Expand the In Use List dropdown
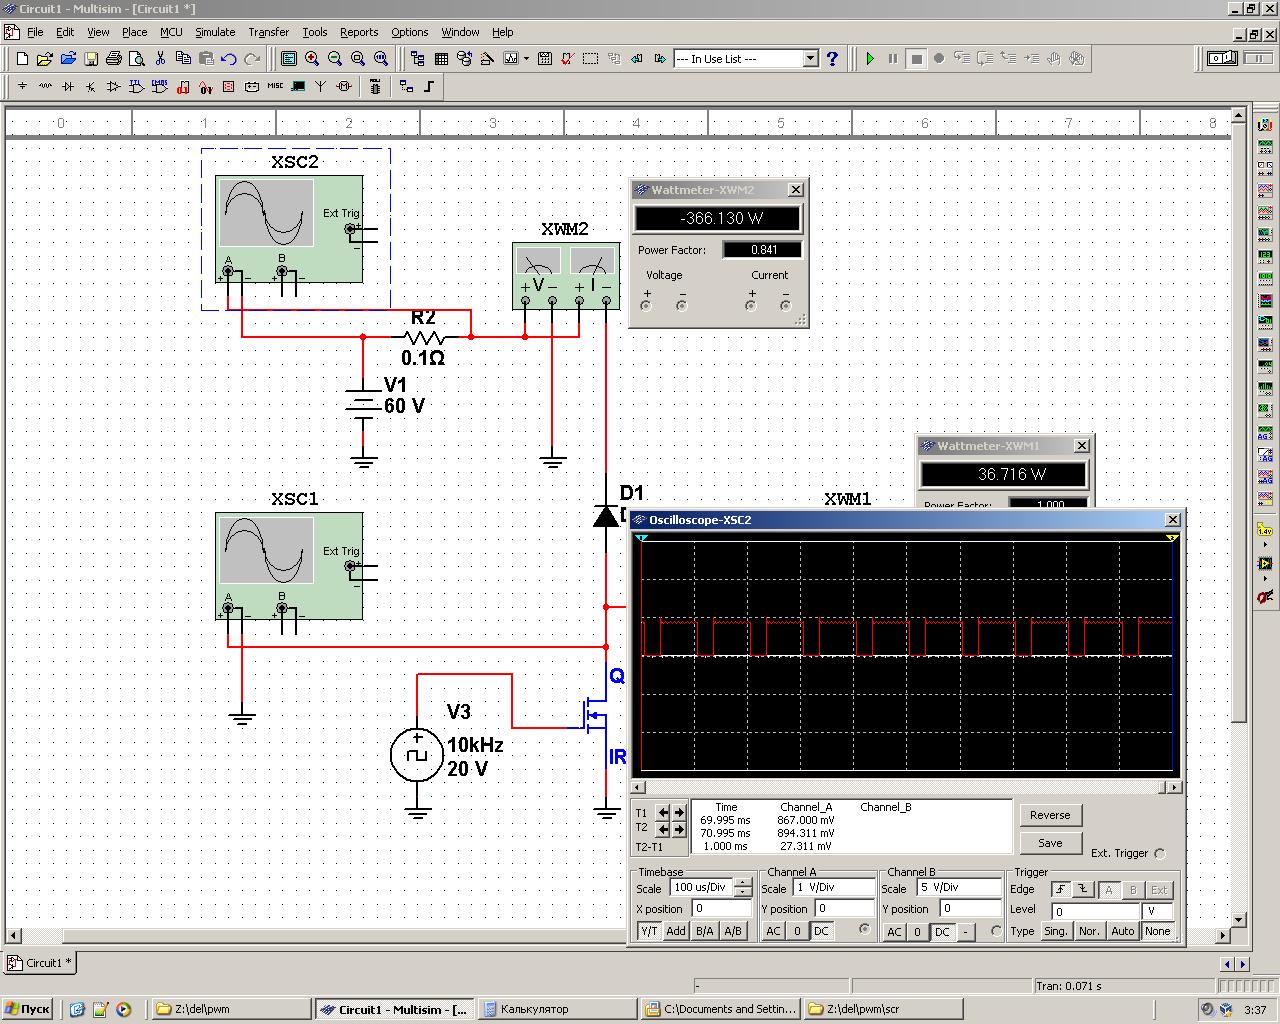 (811, 59)
